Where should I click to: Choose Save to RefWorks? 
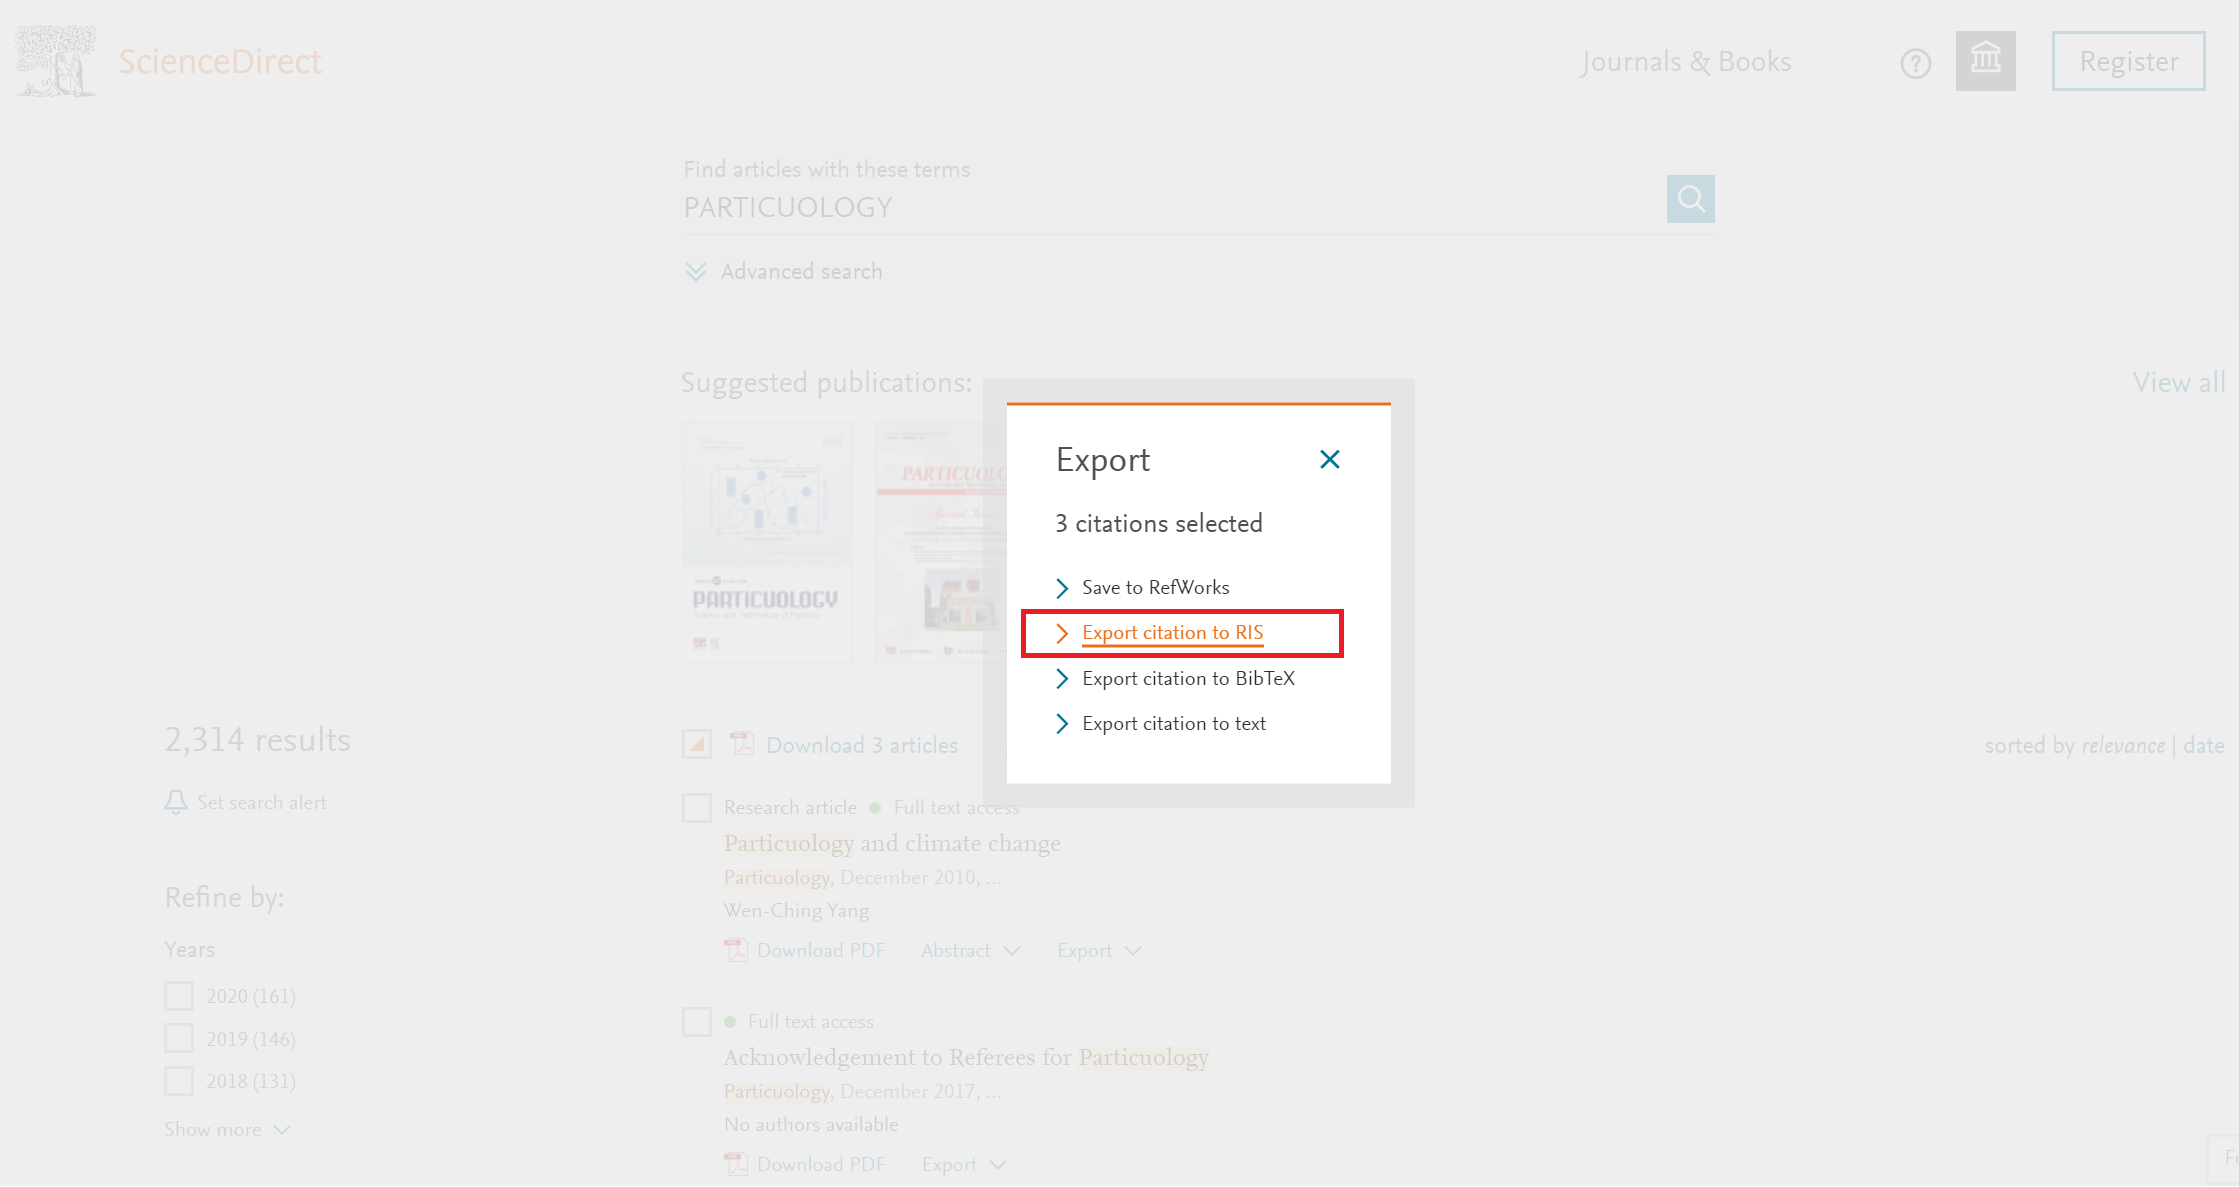[x=1142, y=587]
